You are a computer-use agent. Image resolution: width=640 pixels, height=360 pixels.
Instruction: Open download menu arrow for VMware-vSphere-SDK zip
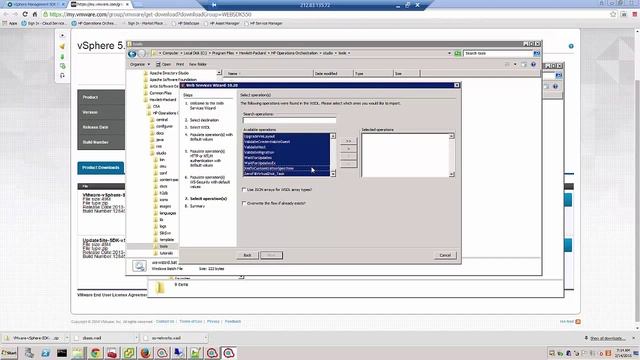pos(67,338)
